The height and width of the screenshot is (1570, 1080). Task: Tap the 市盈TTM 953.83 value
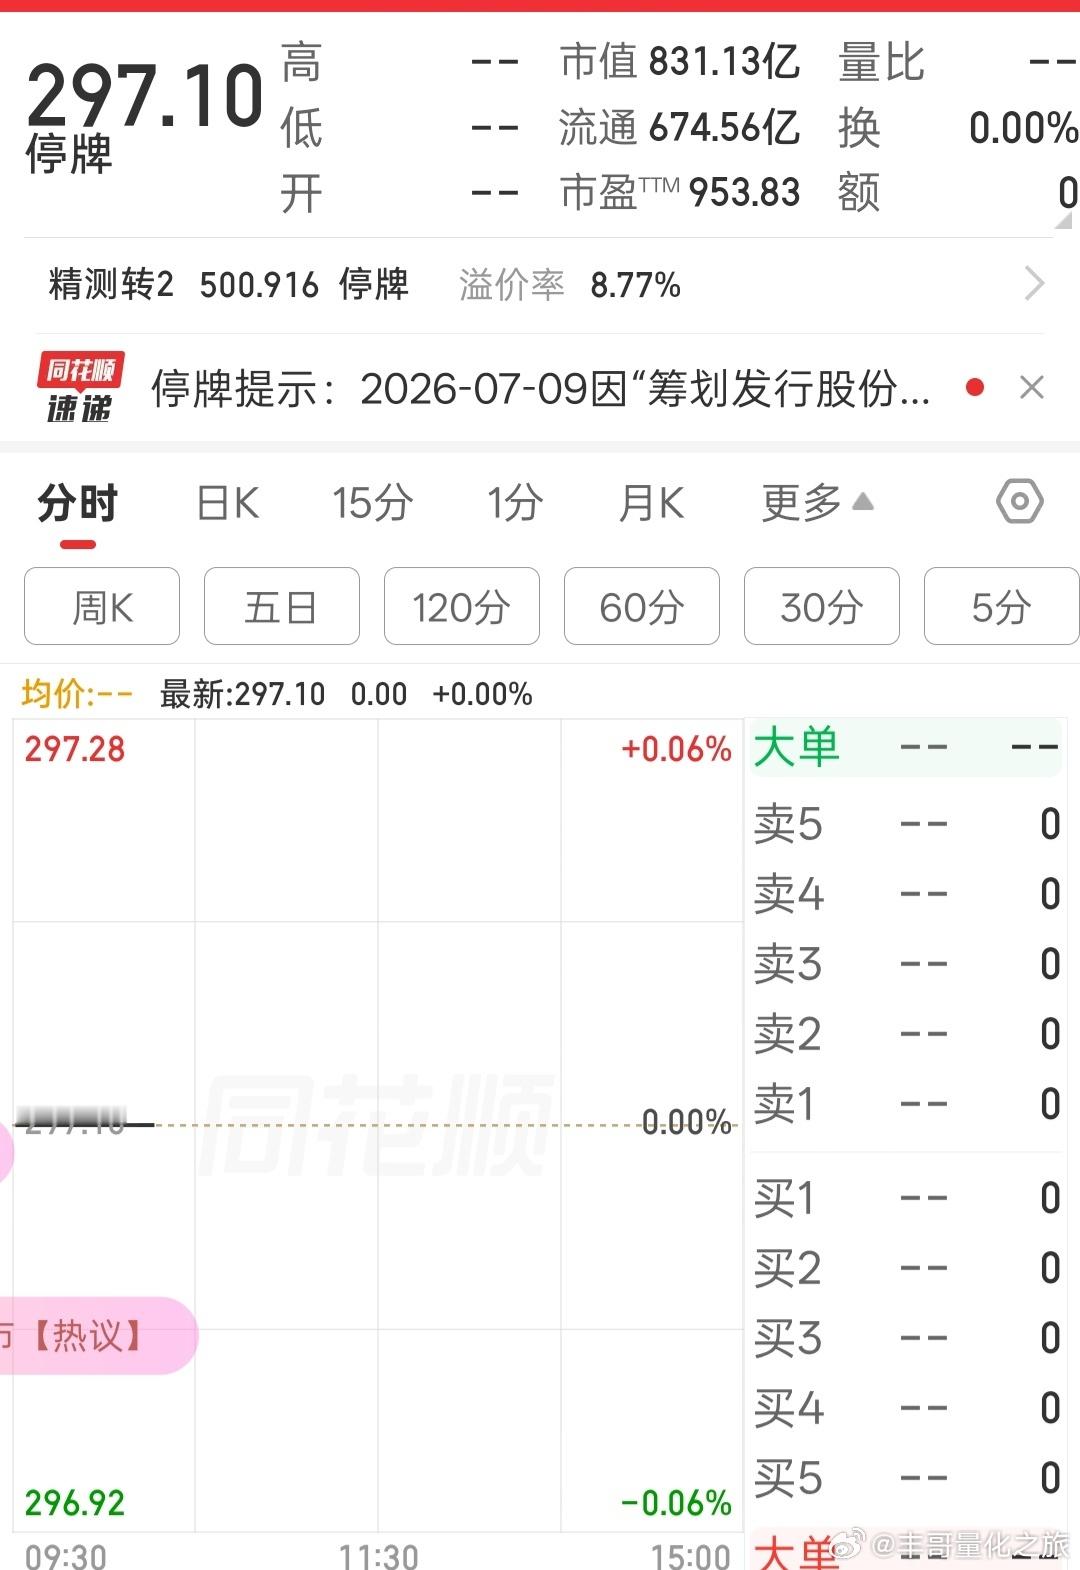tap(680, 192)
